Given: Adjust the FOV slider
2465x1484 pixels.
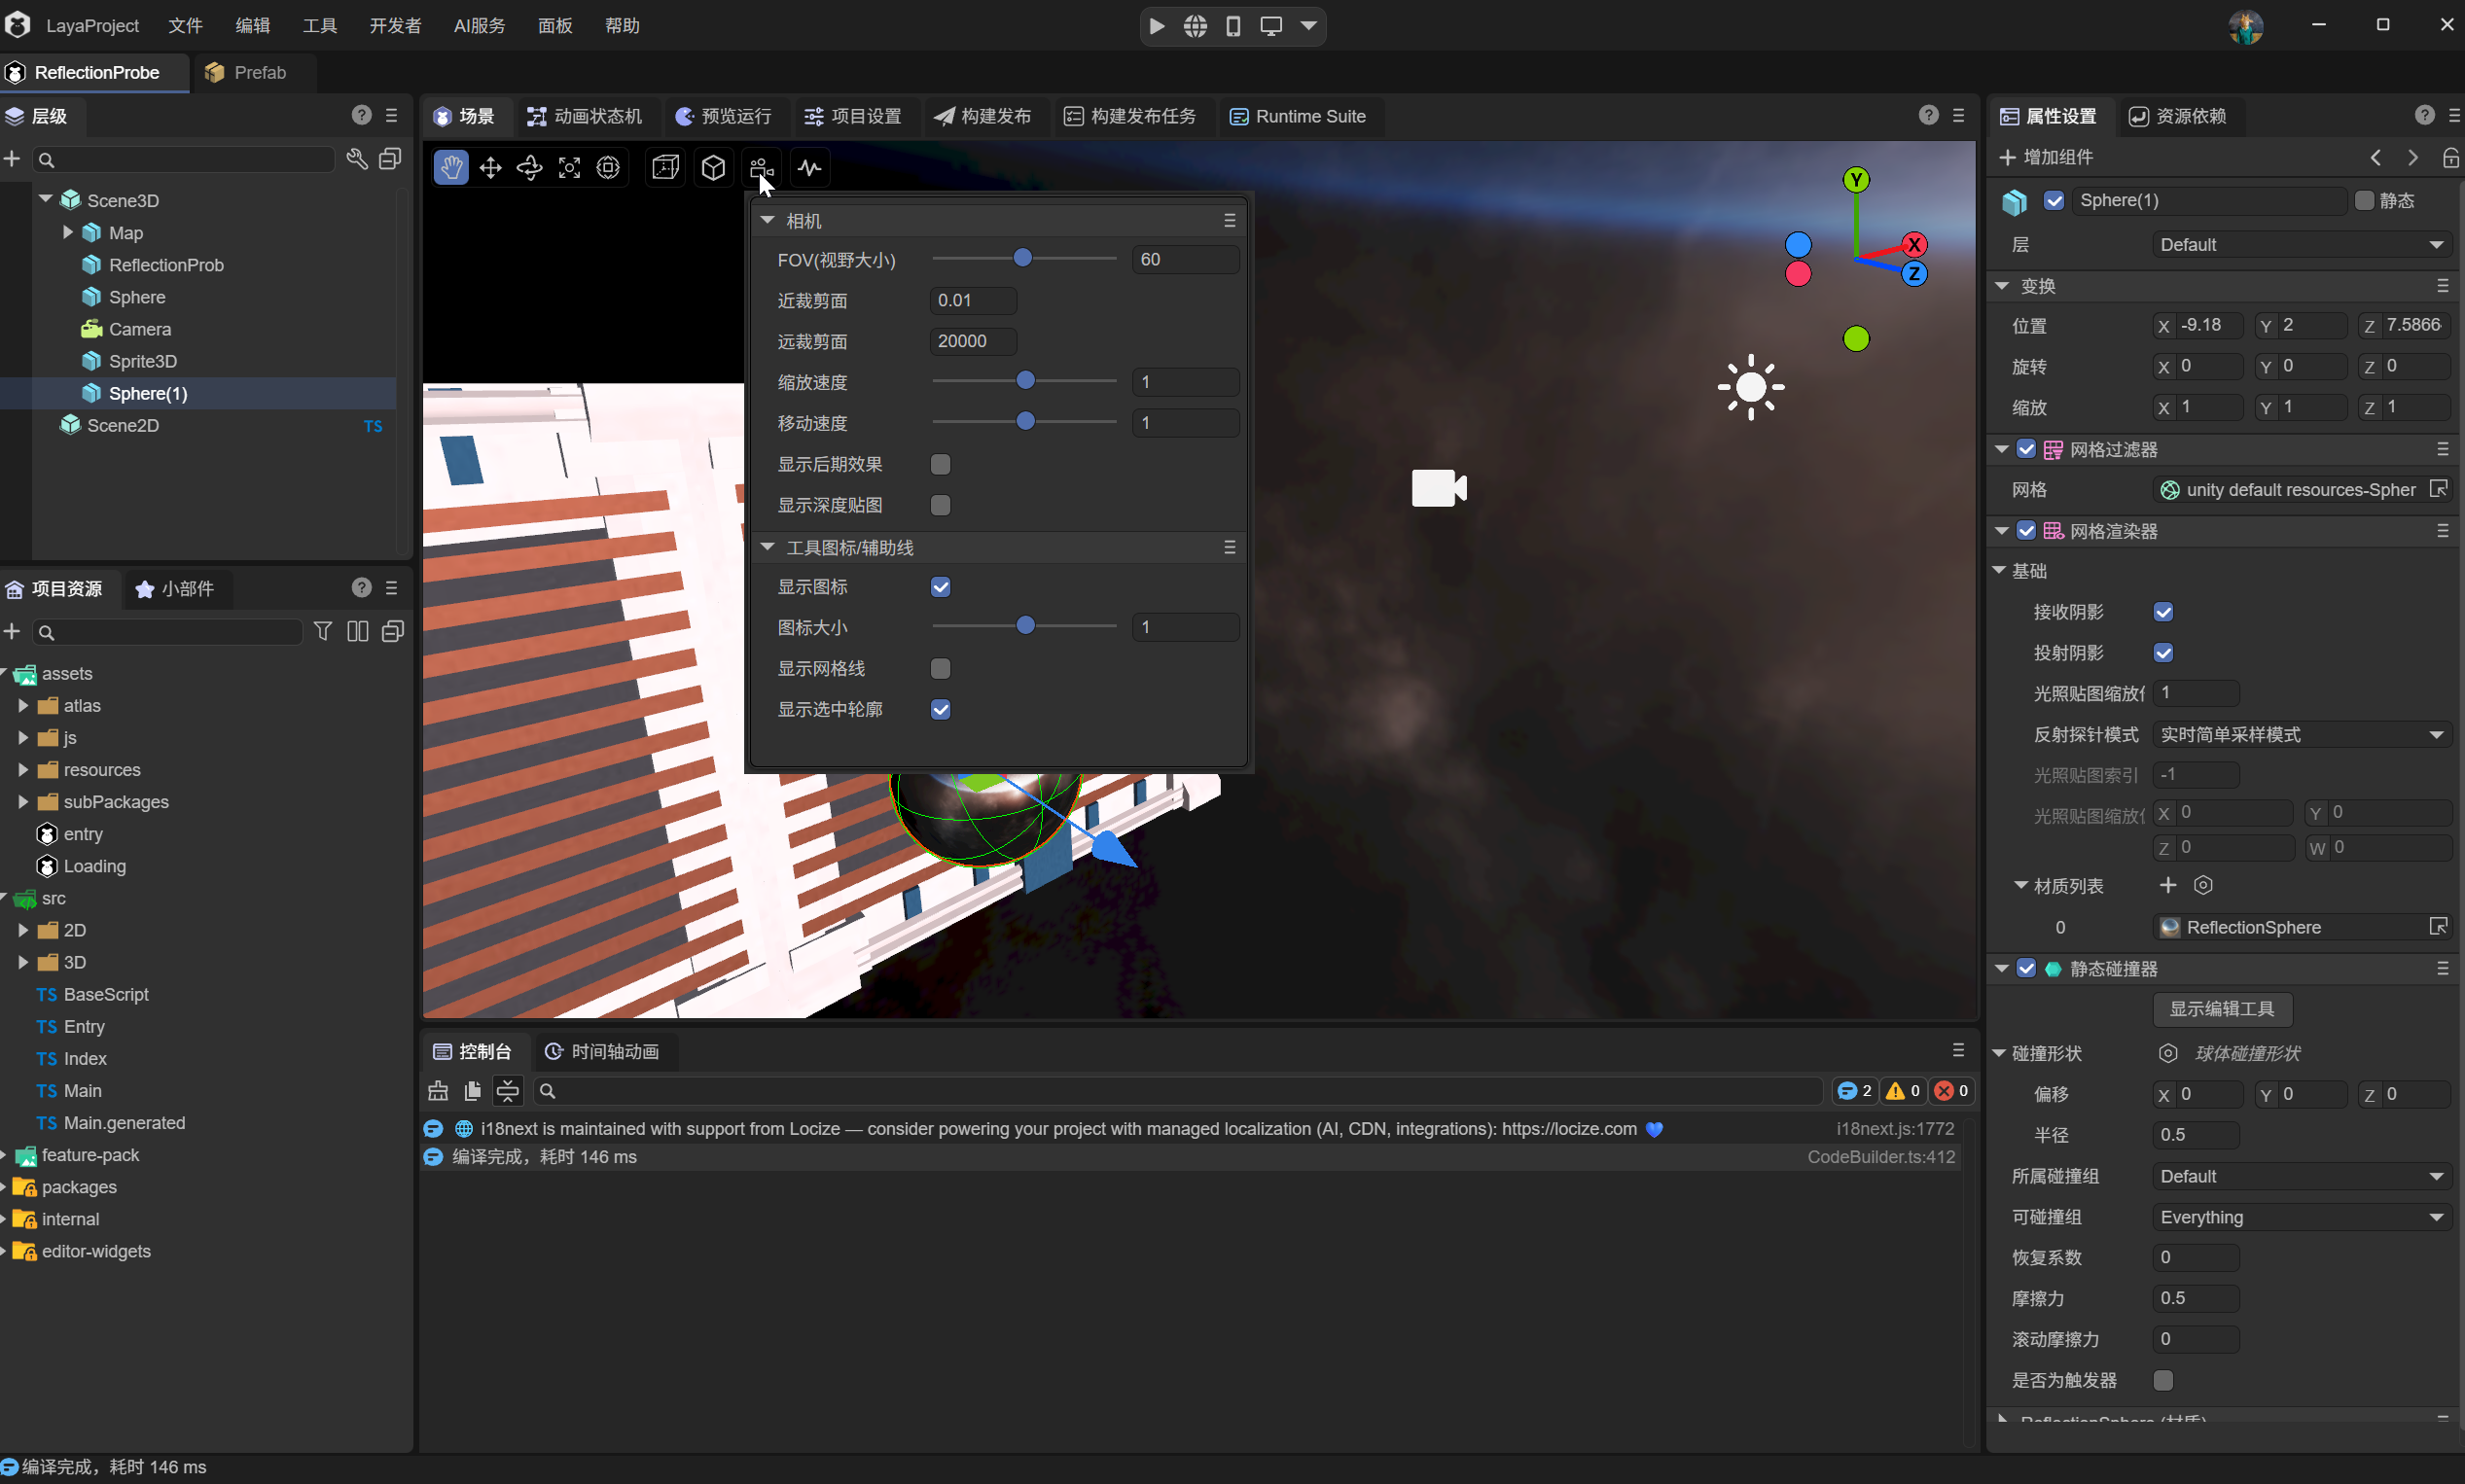Looking at the screenshot, I should click(x=1022, y=258).
